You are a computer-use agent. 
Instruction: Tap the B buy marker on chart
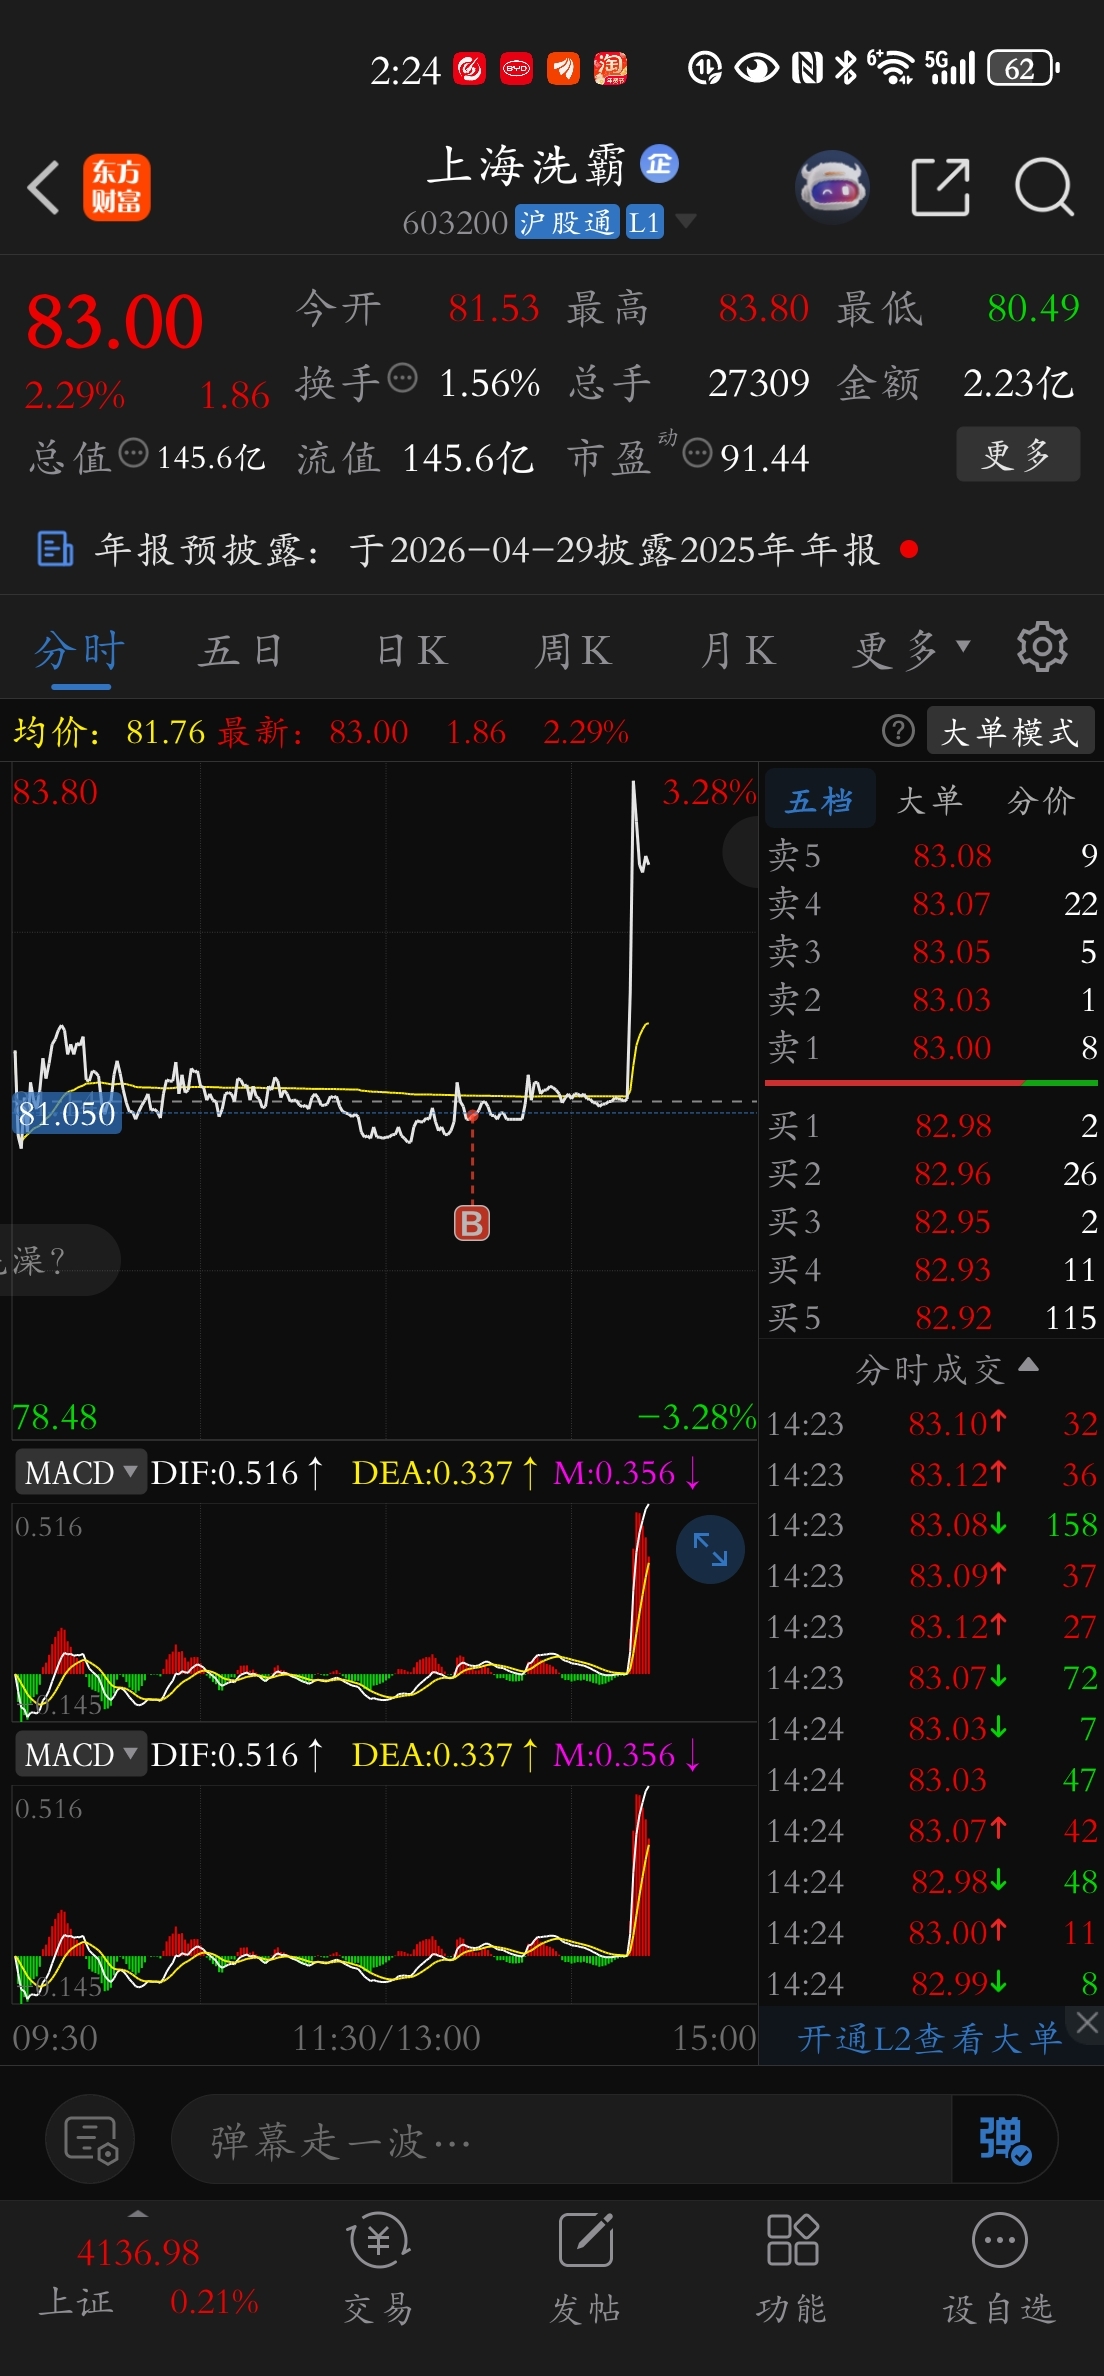[472, 1223]
